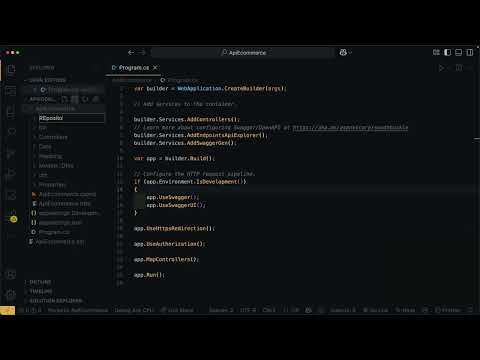Click the Projects: ApiEcommerce status item
Viewport: 480px width, 360px height.
tap(78, 310)
